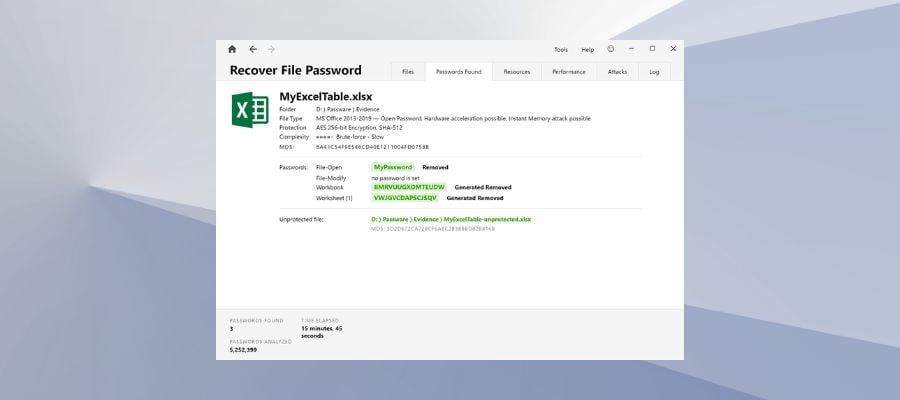
Task: Select the Passwords Found tab
Action: coord(459,72)
